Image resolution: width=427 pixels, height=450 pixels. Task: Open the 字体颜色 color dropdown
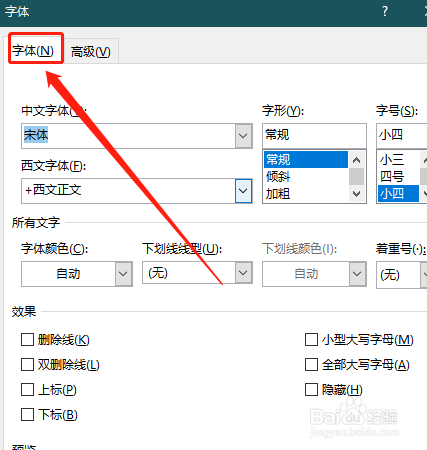pos(124,274)
